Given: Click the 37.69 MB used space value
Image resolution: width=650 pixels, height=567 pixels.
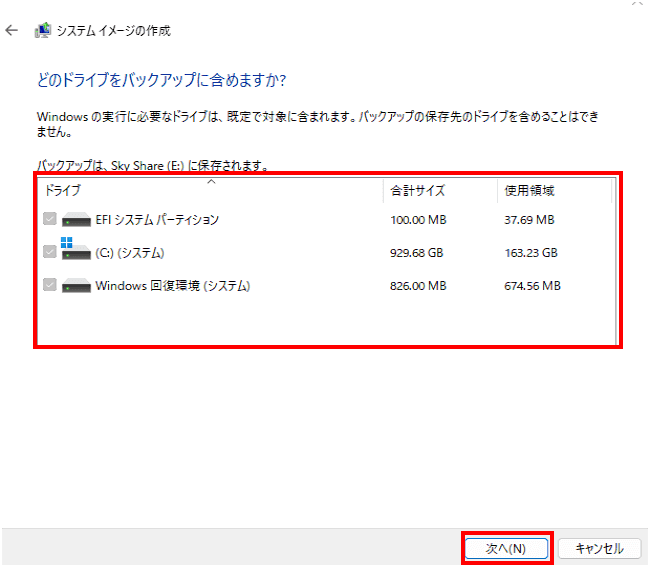Looking at the screenshot, I should click(x=529, y=220).
